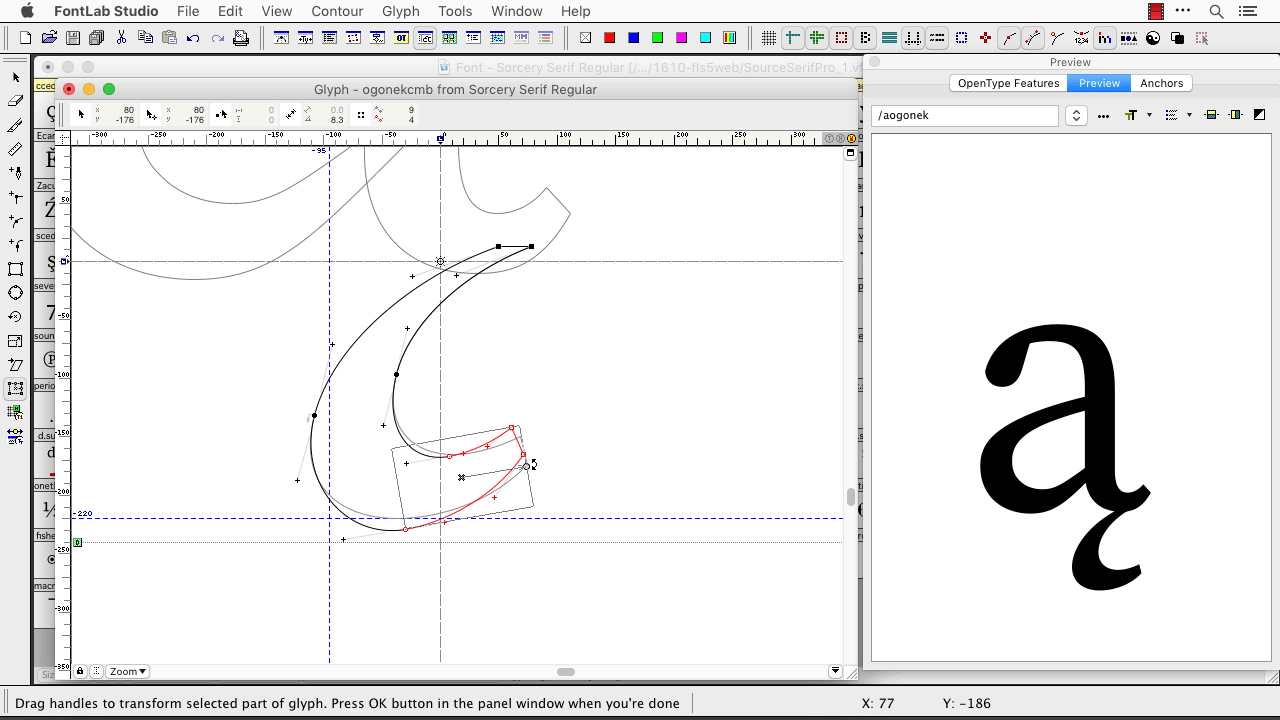Screen dimensions: 1280x720
Task: Click the Paste clipboard icon
Action: tap(169, 38)
